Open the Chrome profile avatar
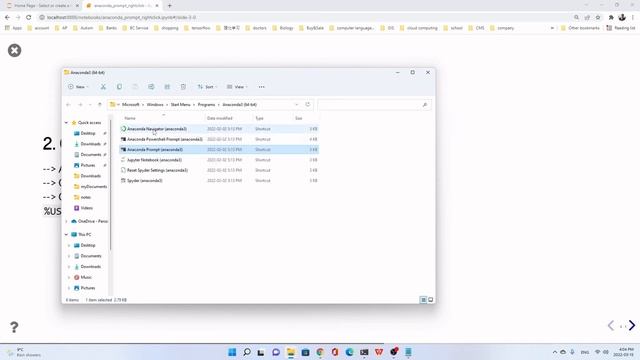The height and width of the screenshot is (360, 640). click(622, 18)
